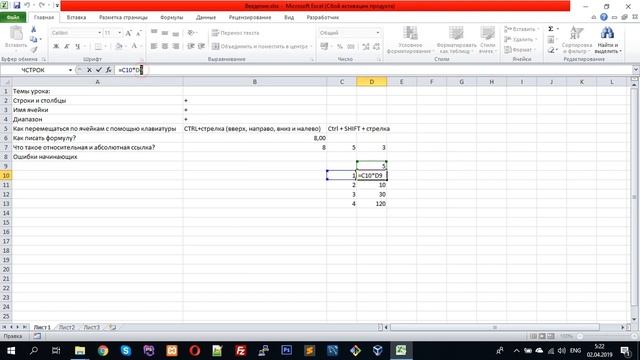The height and width of the screenshot is (360, 640).
Task: Cancel formula entry with the X icon
Action: [x=89, y=70]
